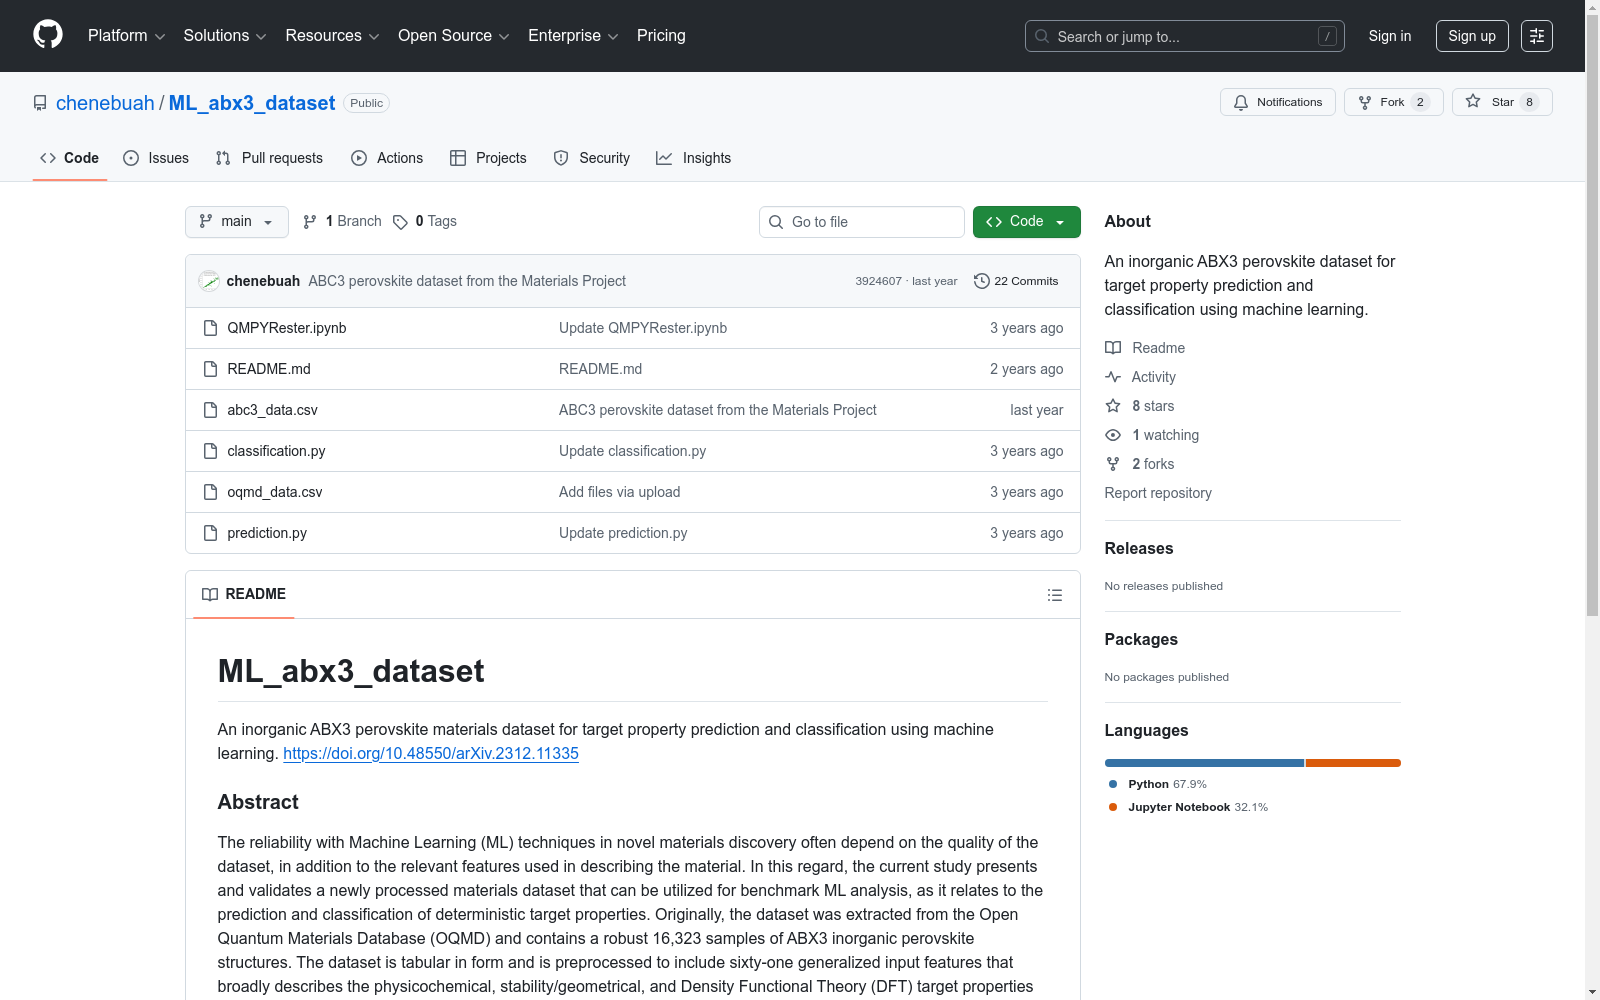Expand the Enterprise menu
1600x1000 pixels.
[573, 36]
